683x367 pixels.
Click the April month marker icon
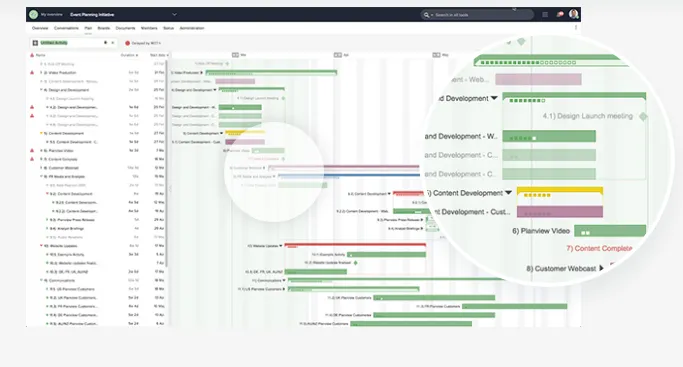click(338, 55)
